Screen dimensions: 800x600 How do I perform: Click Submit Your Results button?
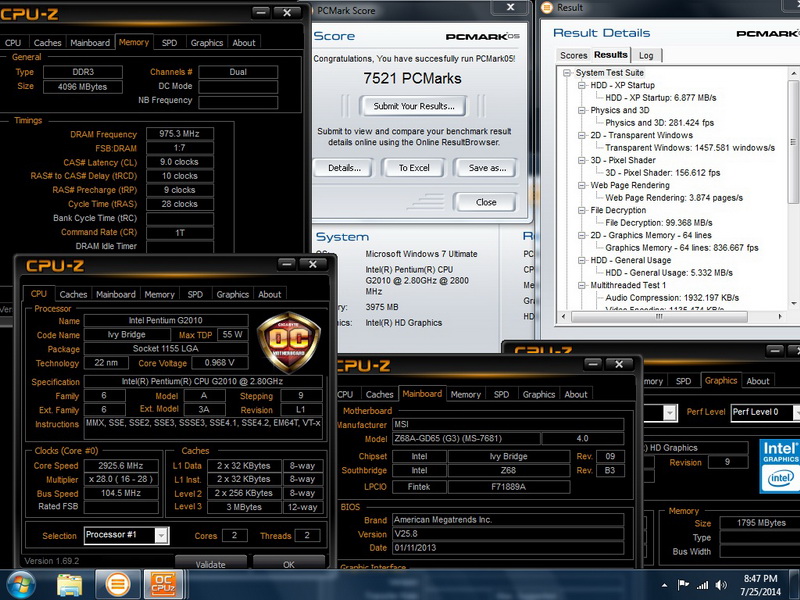pyautogui.click(x=414, y=106)
